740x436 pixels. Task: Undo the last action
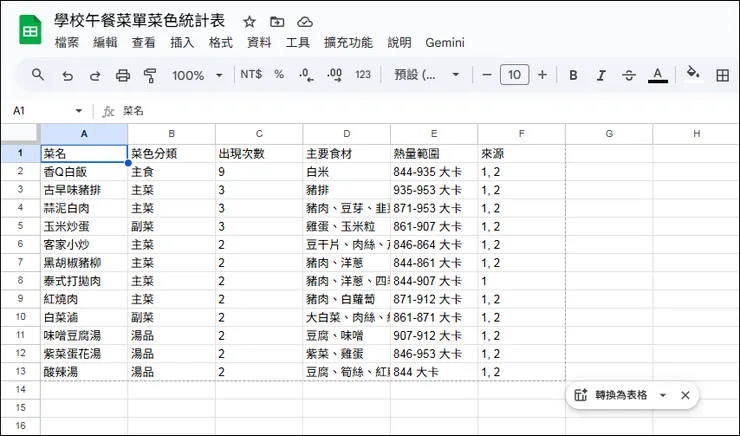tap(67, 75)
